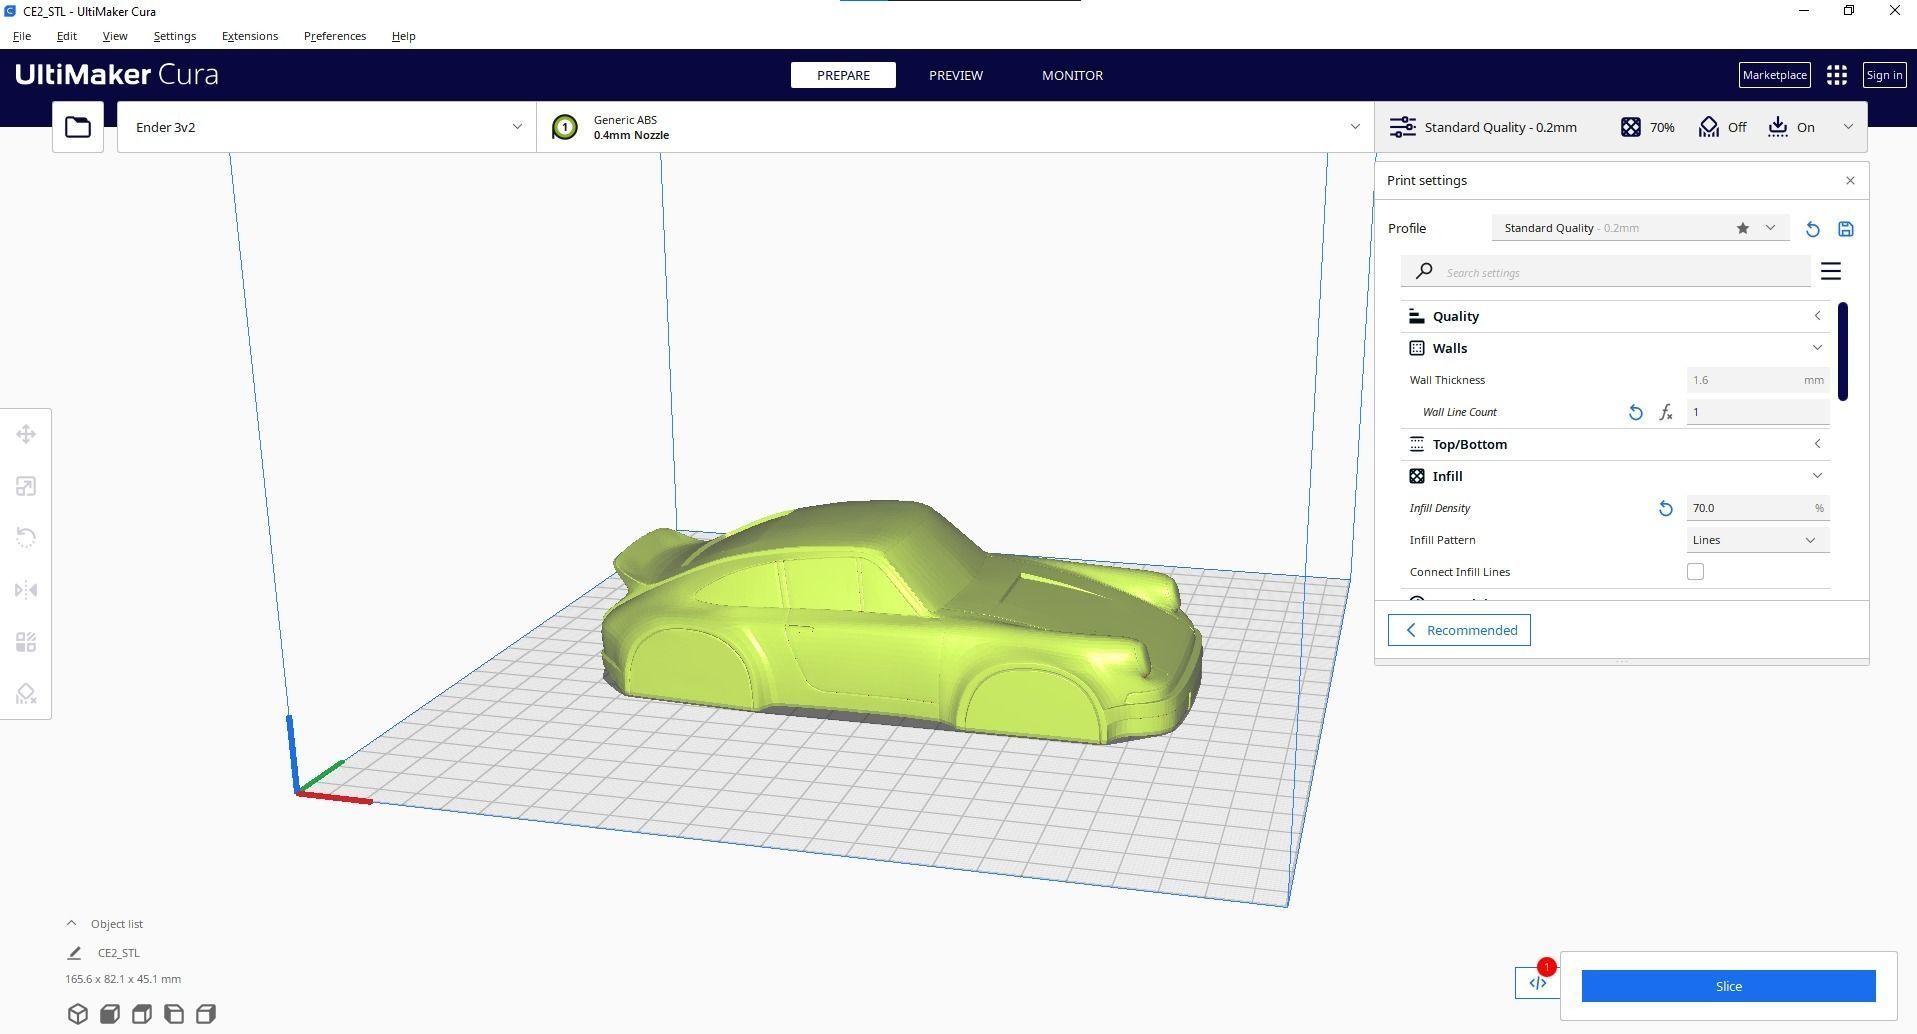Click the Slice button

1728,986
